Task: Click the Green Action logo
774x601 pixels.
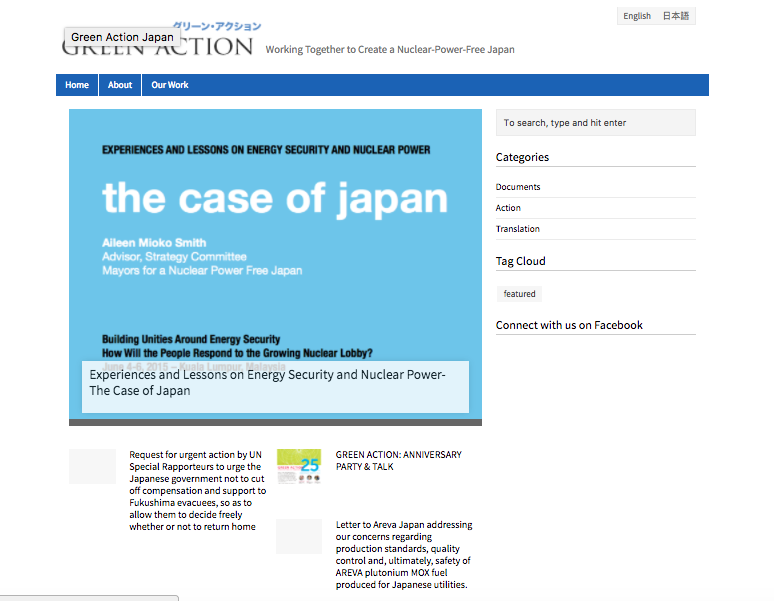Action: pyautogui.click(x=160, y=40)
